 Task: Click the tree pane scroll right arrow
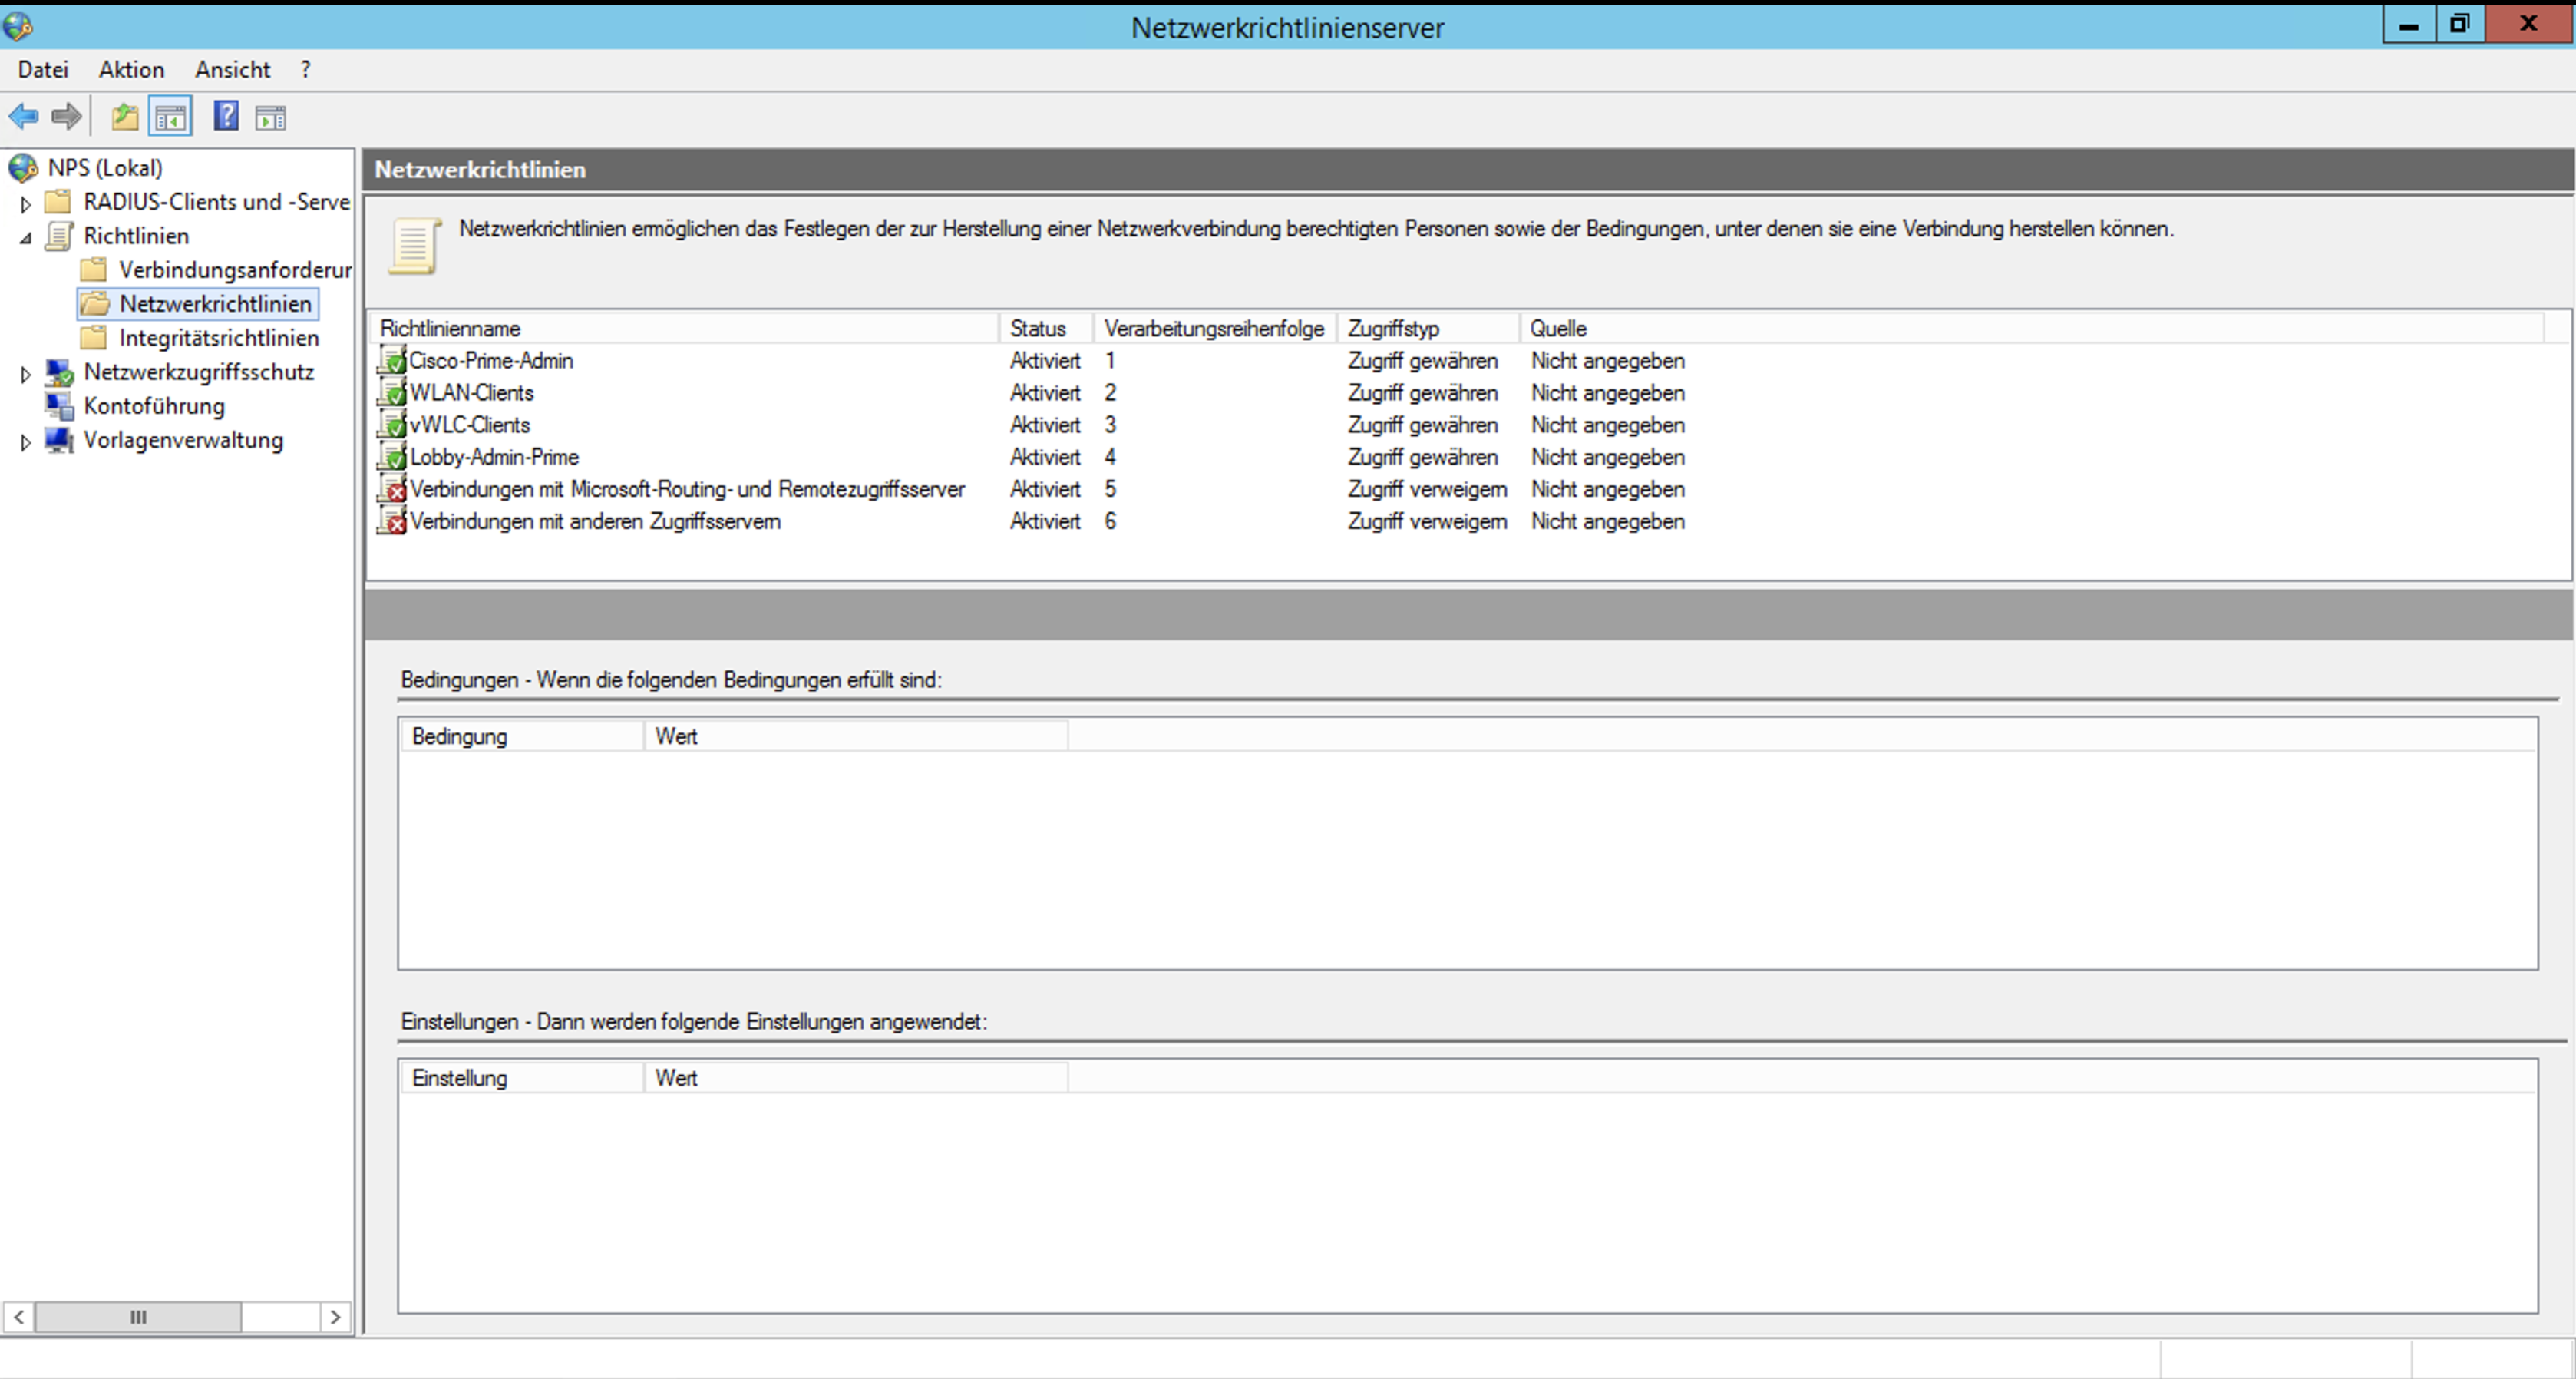336,1317
